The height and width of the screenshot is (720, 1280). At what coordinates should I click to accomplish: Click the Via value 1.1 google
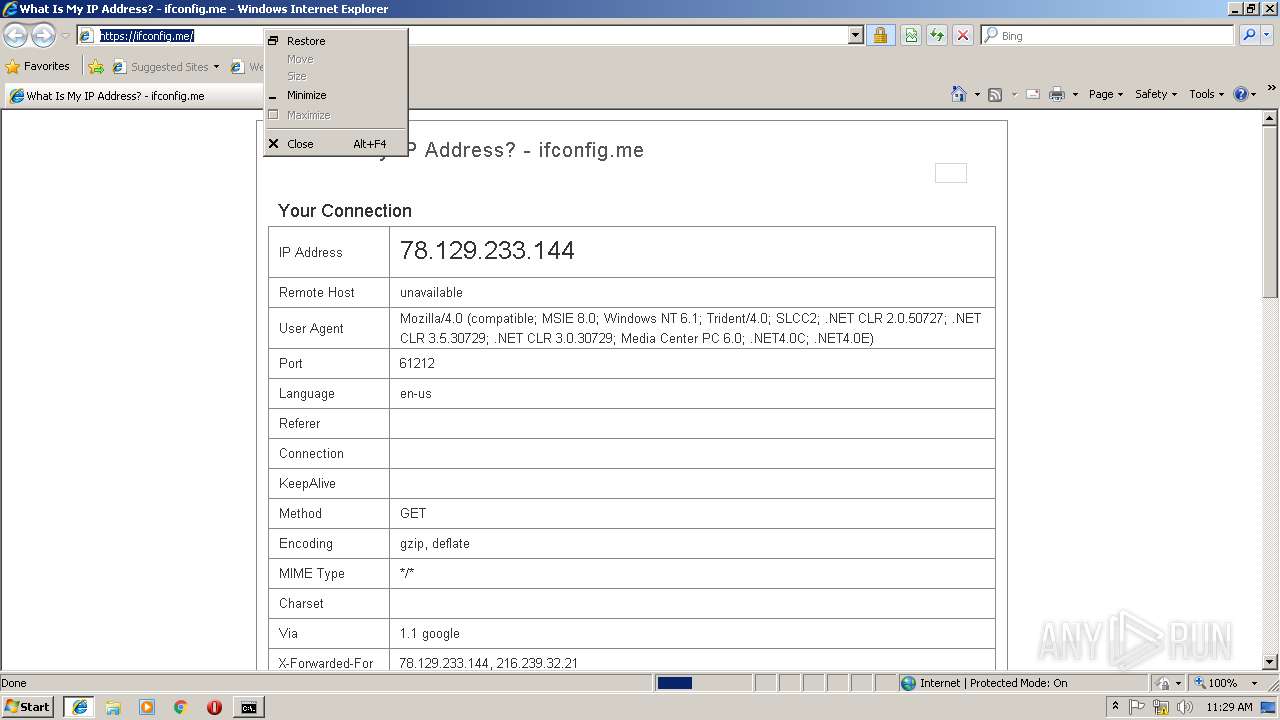(430, 633)
